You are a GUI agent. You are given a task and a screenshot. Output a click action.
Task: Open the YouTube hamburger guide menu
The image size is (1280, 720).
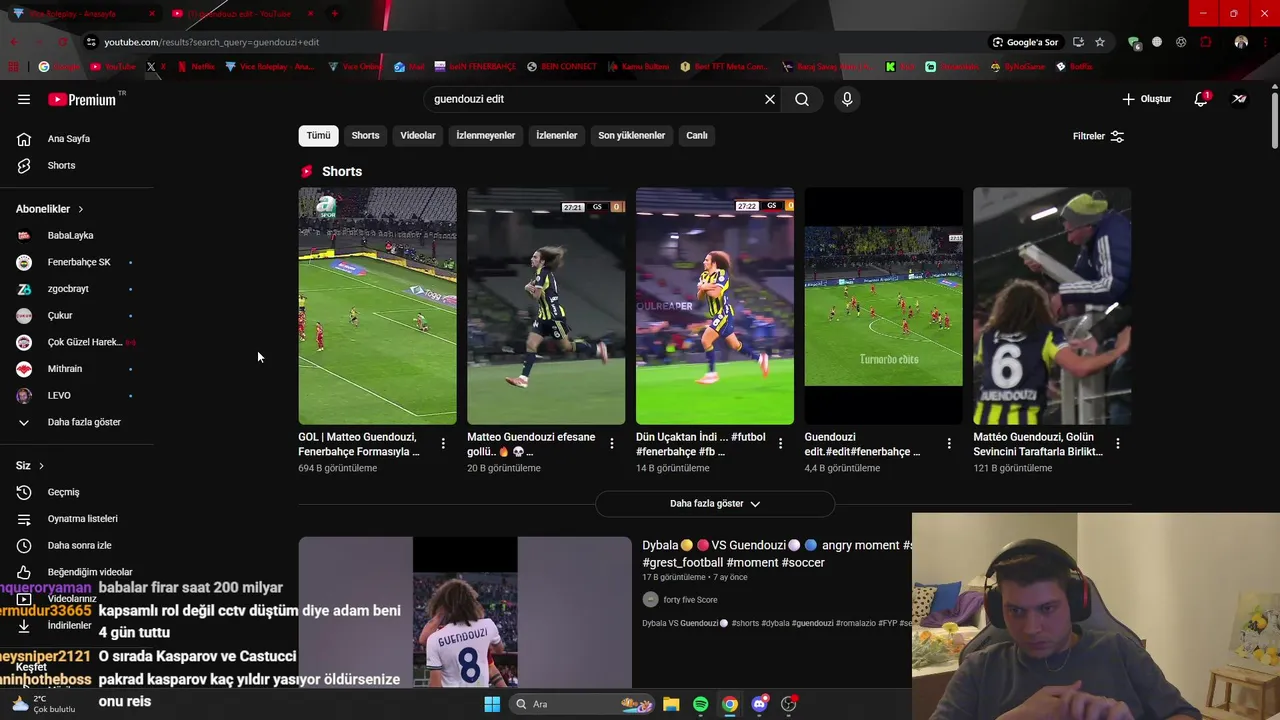click(x=24, y=99)
